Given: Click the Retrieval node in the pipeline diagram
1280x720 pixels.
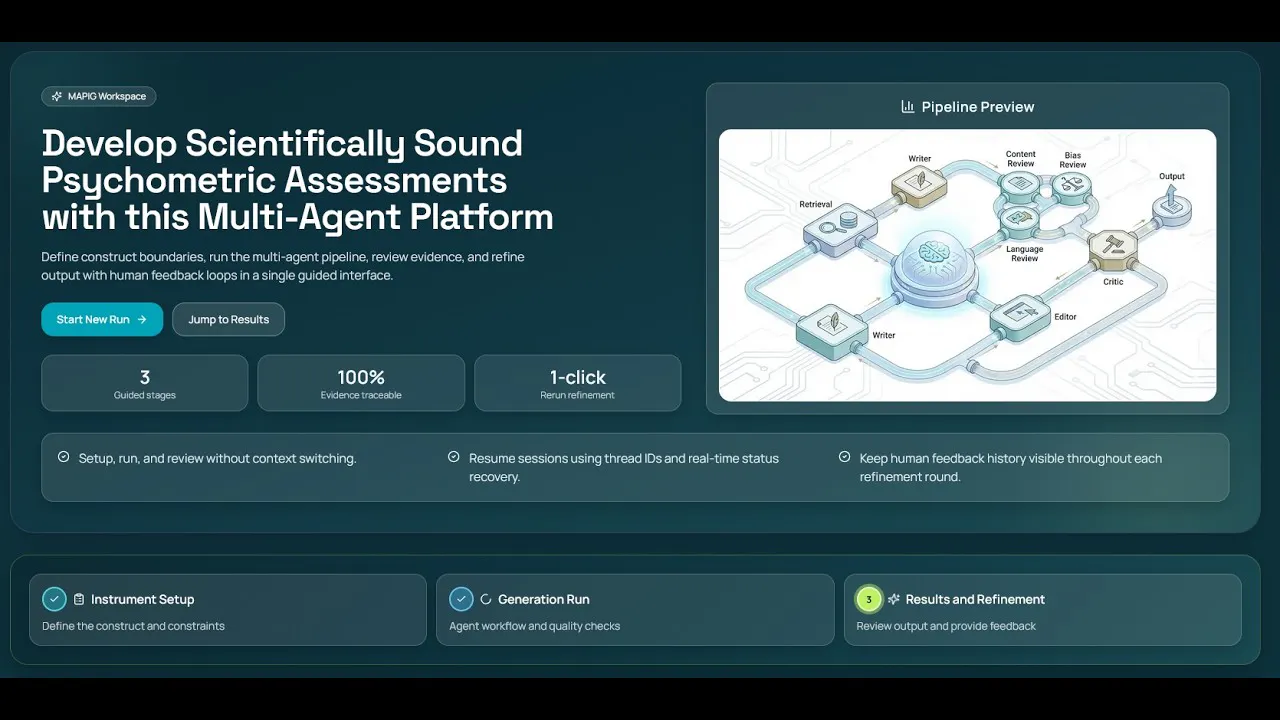Looking at the screenshot, I should pos(841,229).
